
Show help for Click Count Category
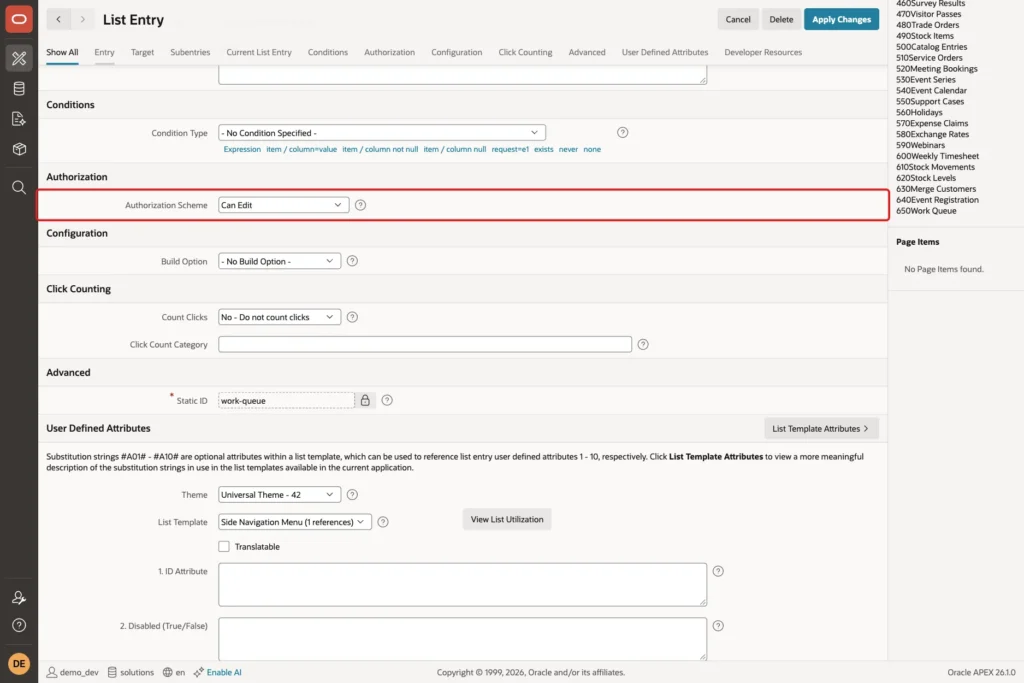(643, 344)
